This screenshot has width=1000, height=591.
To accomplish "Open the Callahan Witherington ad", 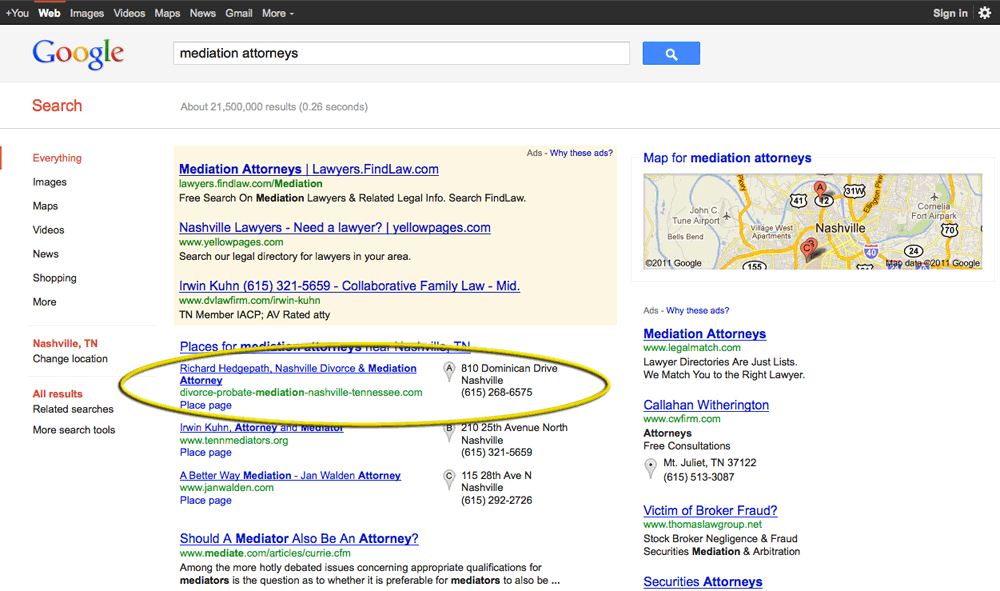I will 706,405.
